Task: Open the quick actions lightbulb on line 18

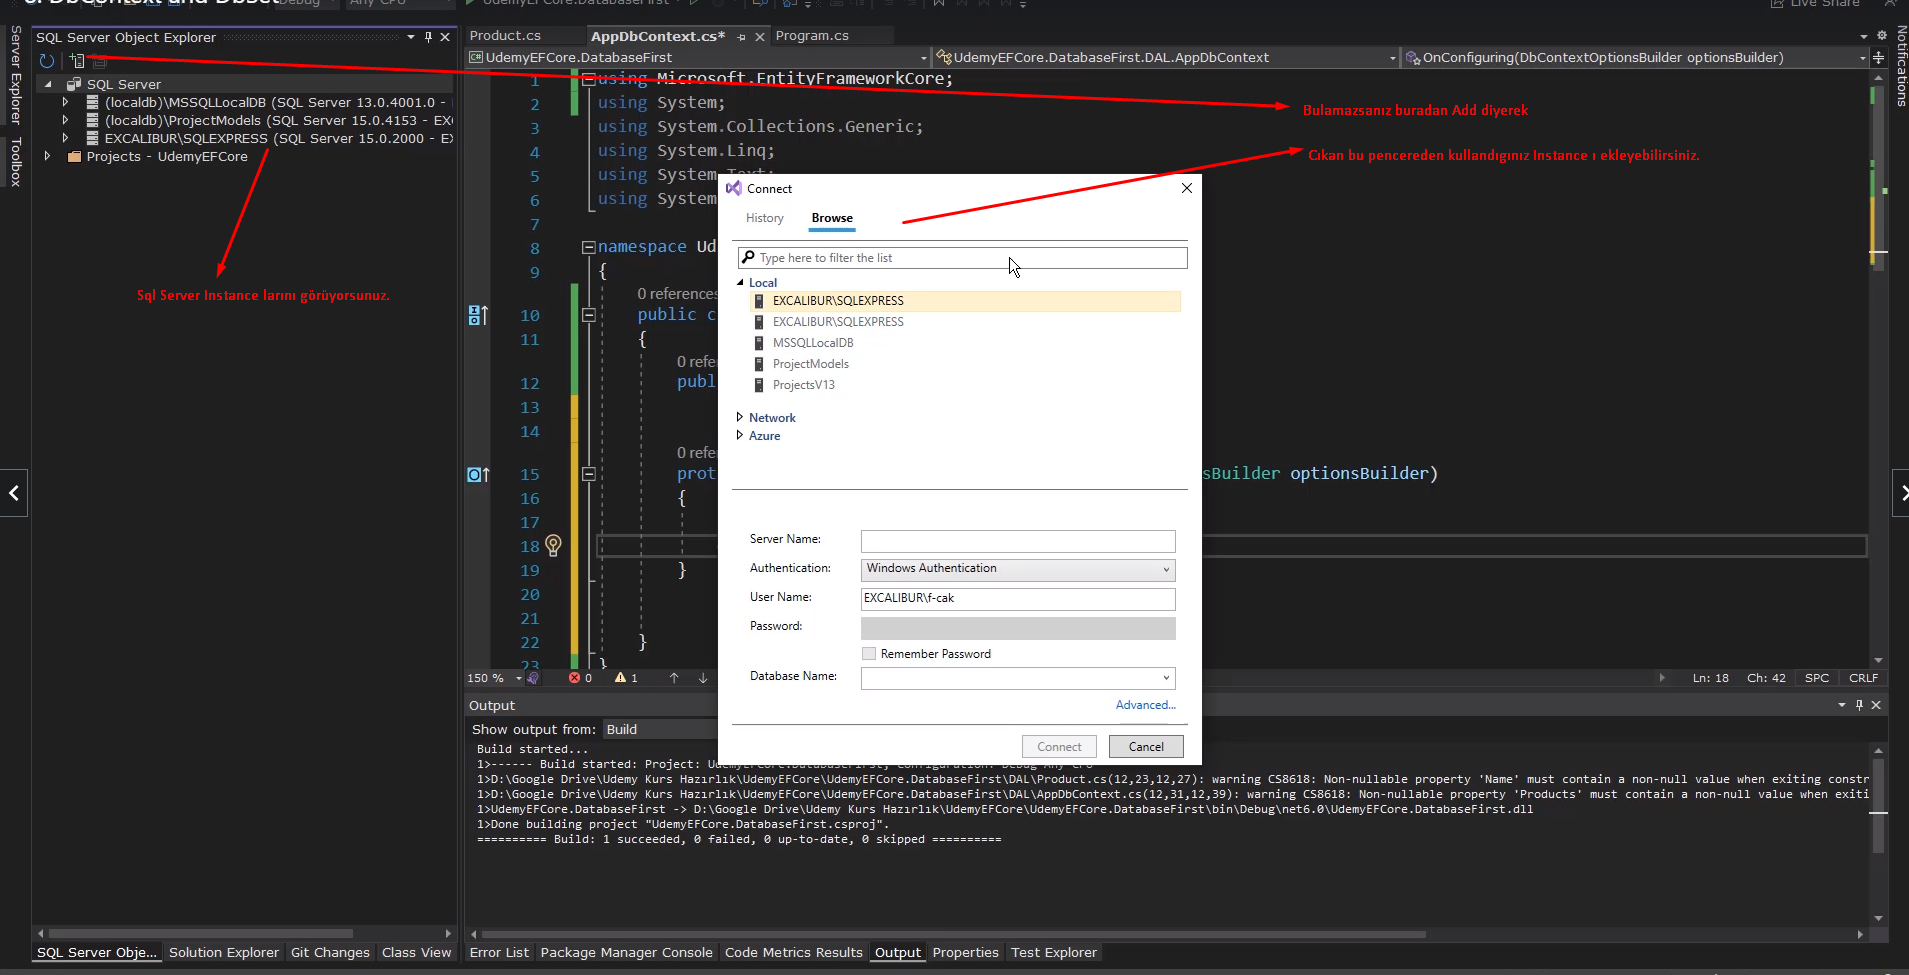Action: (555, 546)
